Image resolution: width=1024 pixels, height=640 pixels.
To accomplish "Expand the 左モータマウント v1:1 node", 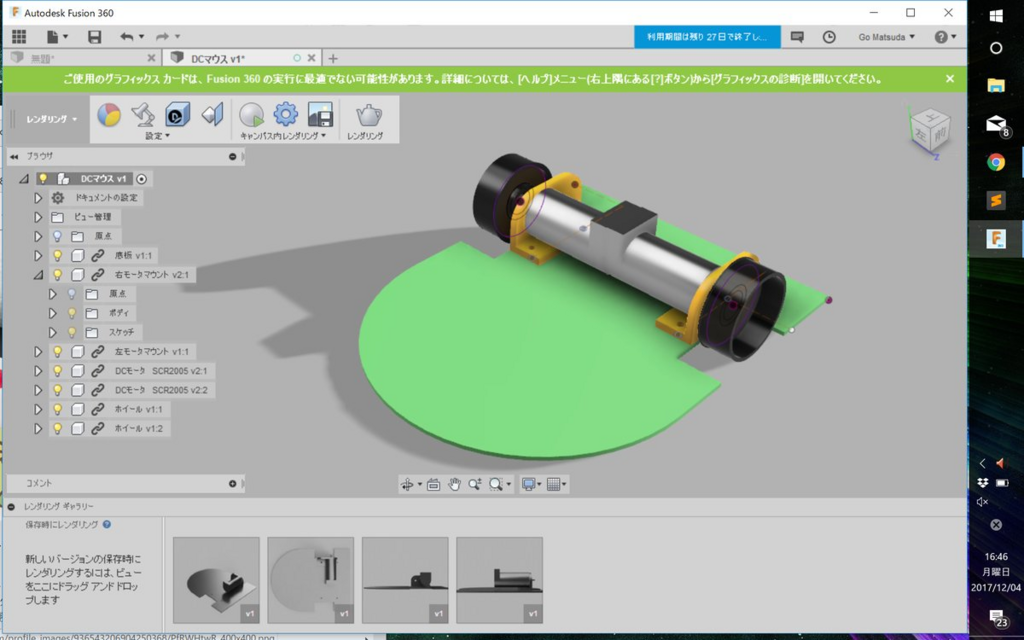I will (38, 351).
